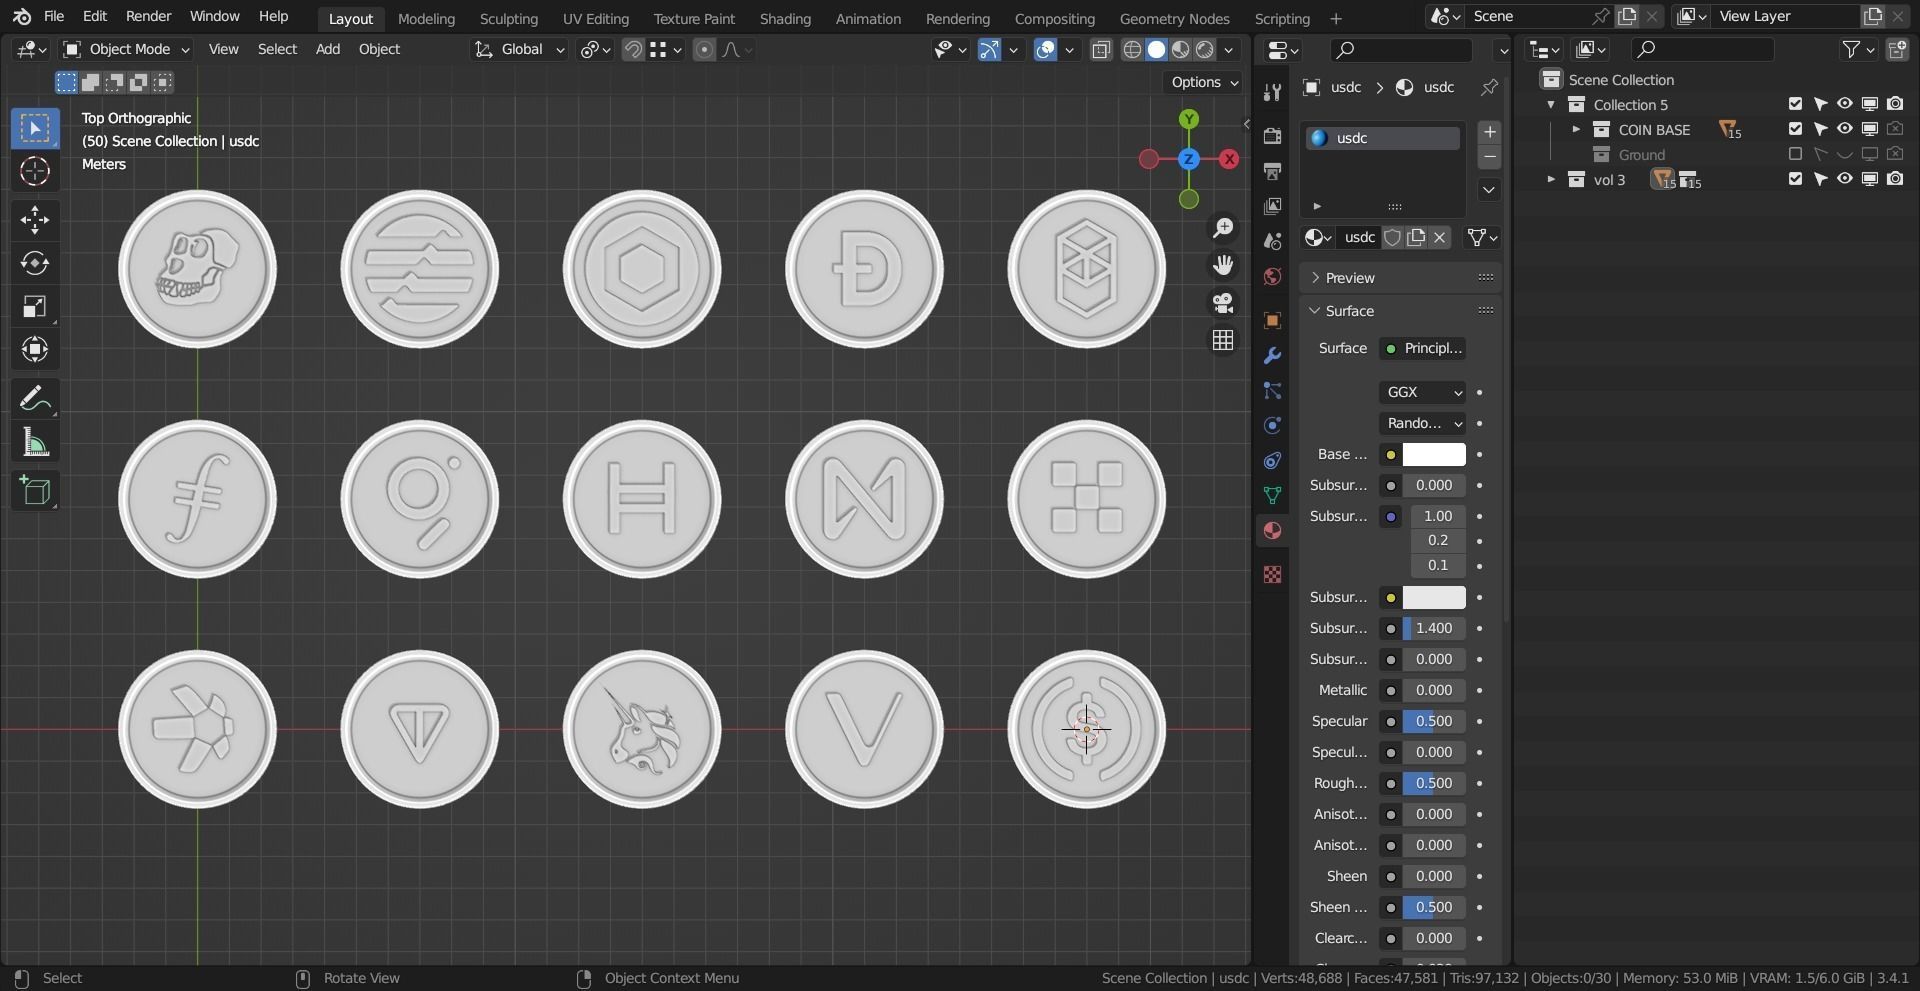The width and height of the screenshot is (1920, 991).
Task: Open the Physics properties tab
Action: click(1272, 425)
